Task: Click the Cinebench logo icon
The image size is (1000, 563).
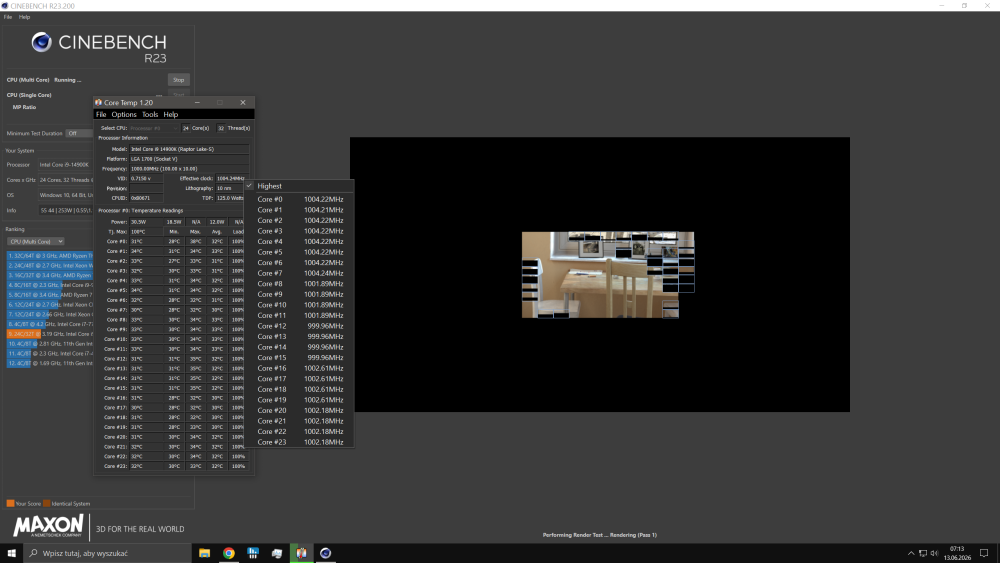Action: pos(42,42)
